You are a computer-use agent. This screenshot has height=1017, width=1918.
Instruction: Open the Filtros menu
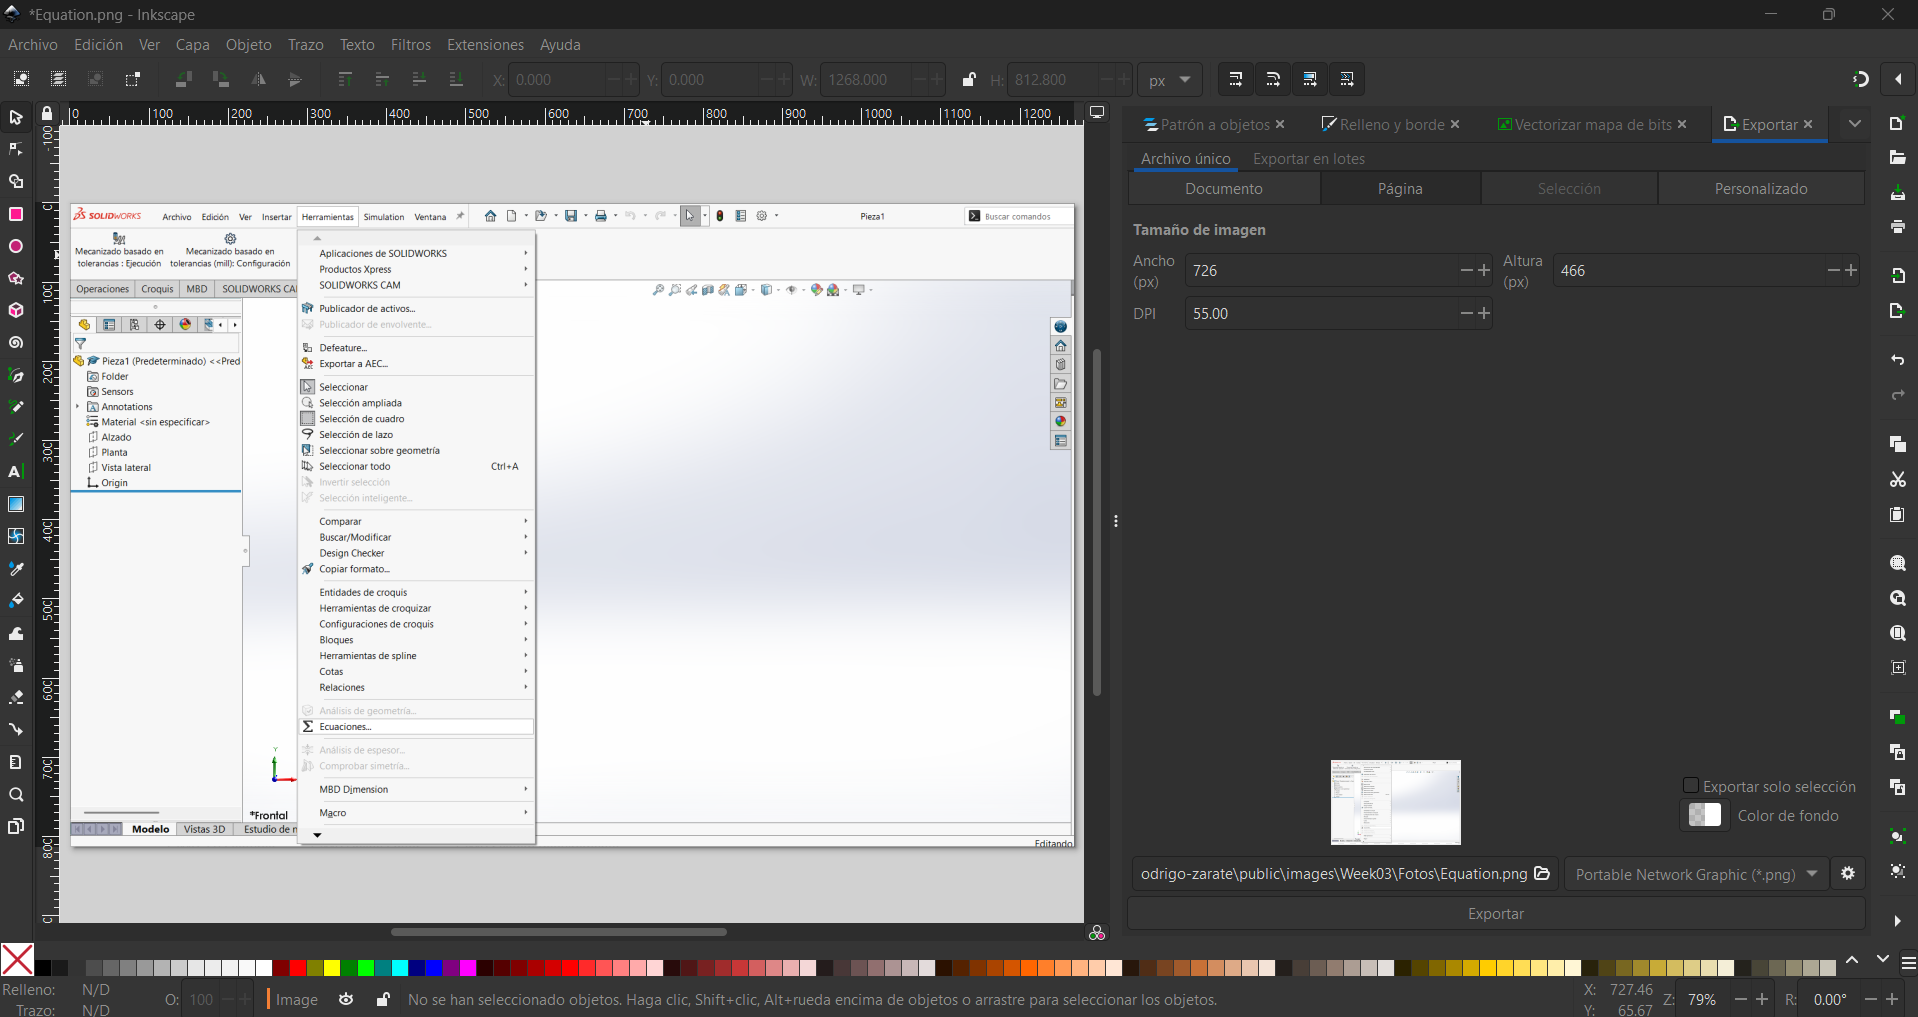coord(411,45)
